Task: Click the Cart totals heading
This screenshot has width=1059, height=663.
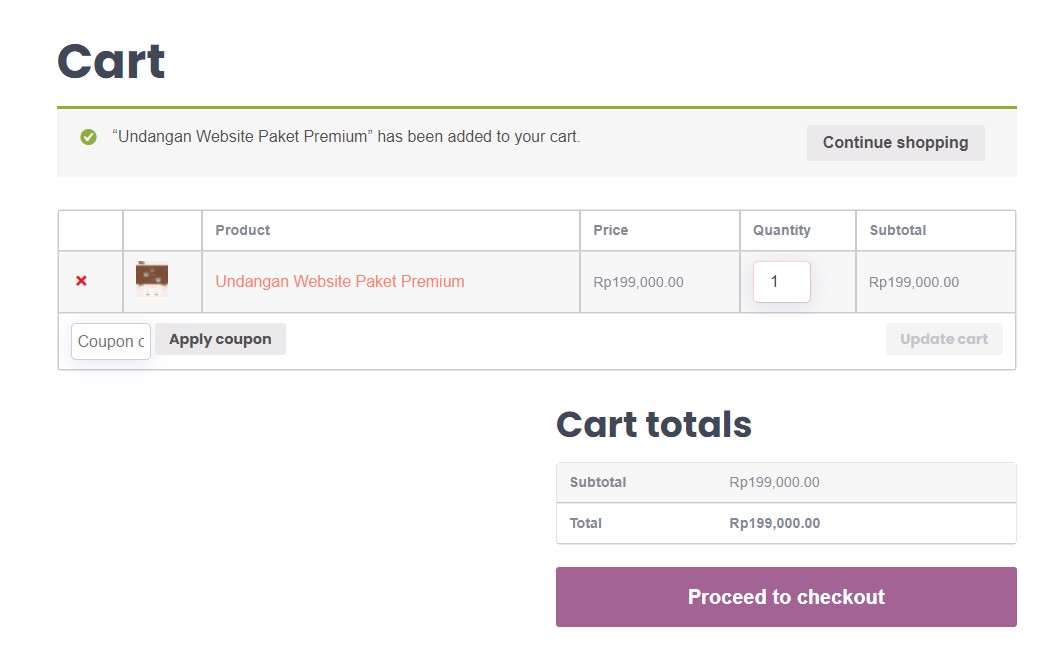Action: click(x=654, y=424)
